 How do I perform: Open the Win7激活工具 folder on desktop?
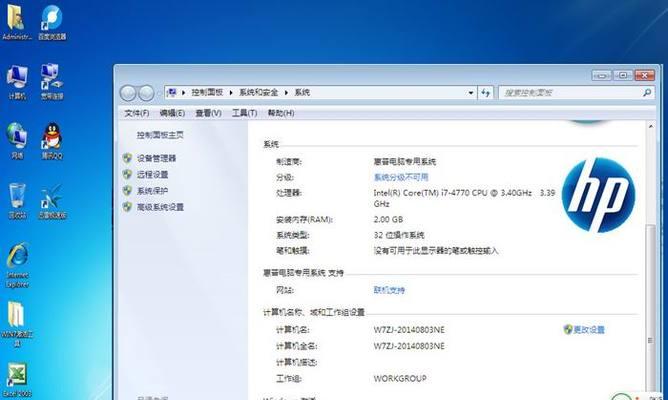[17, 325]
